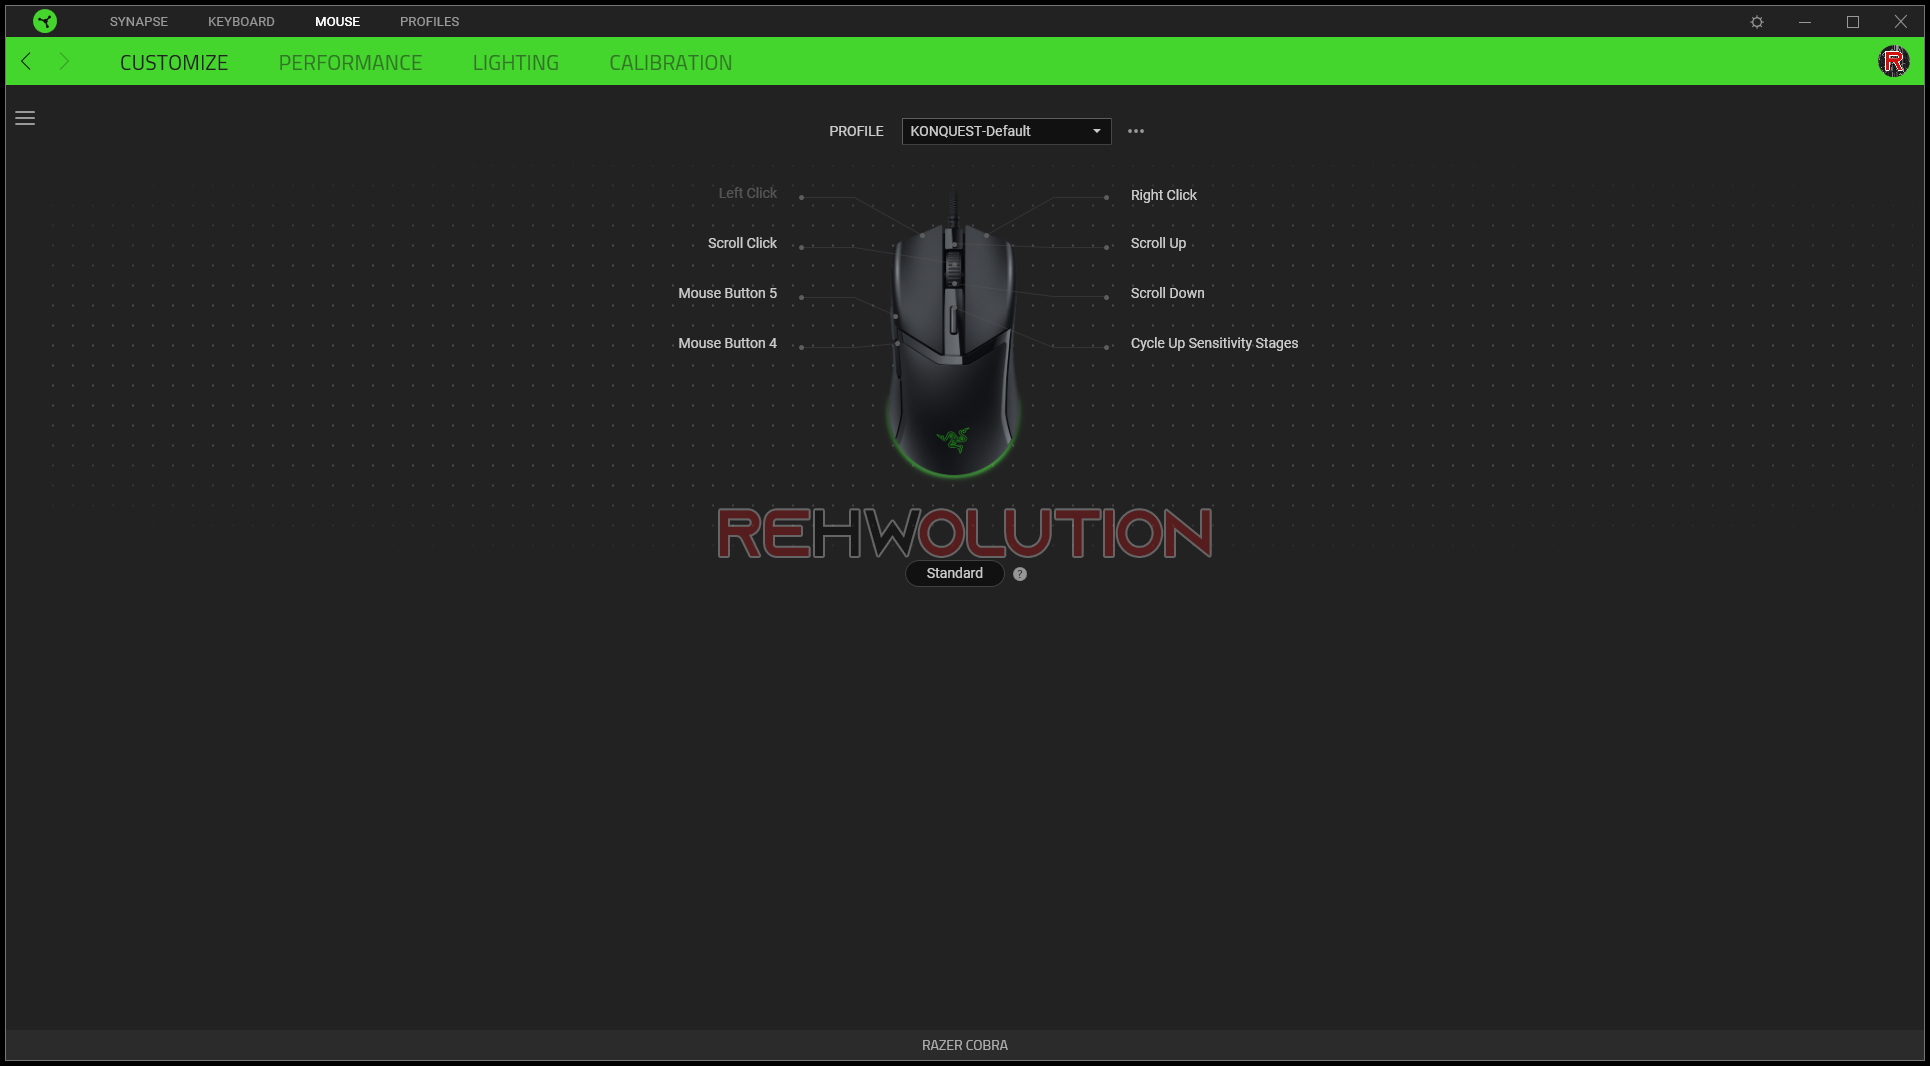Select the Scroll Click button assignment
1930x1066 pixels.
point(741,243)
